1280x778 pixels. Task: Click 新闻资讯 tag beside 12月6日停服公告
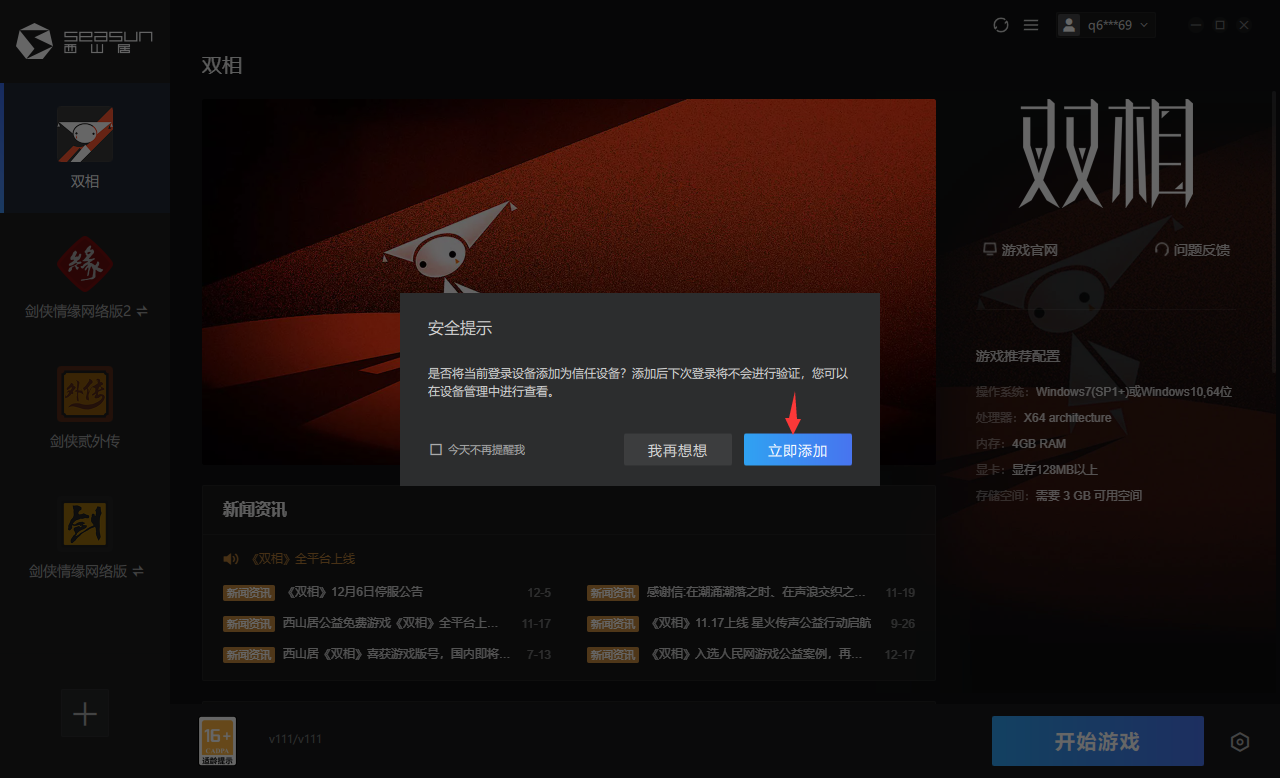tap(248, 593)
